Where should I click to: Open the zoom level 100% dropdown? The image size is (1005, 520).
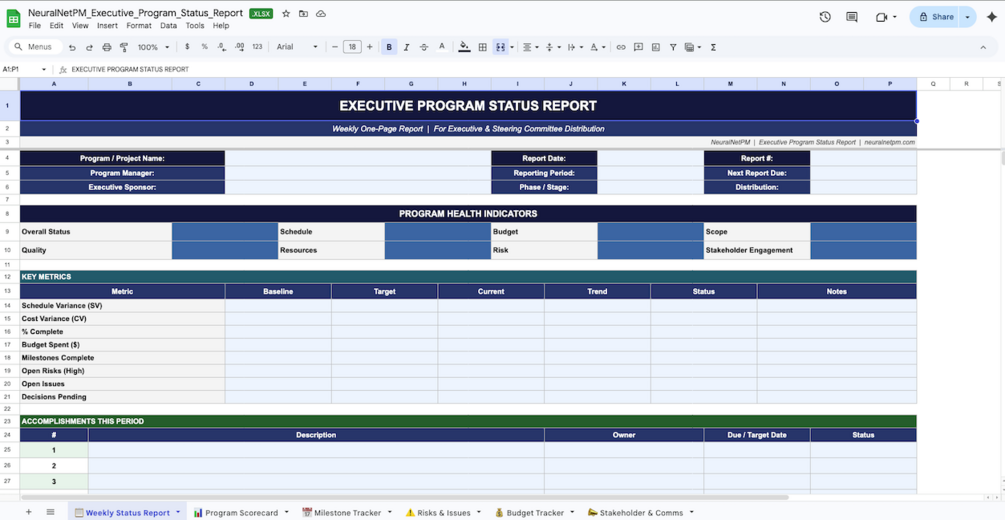pyautogui.click(x=153, y=47)
